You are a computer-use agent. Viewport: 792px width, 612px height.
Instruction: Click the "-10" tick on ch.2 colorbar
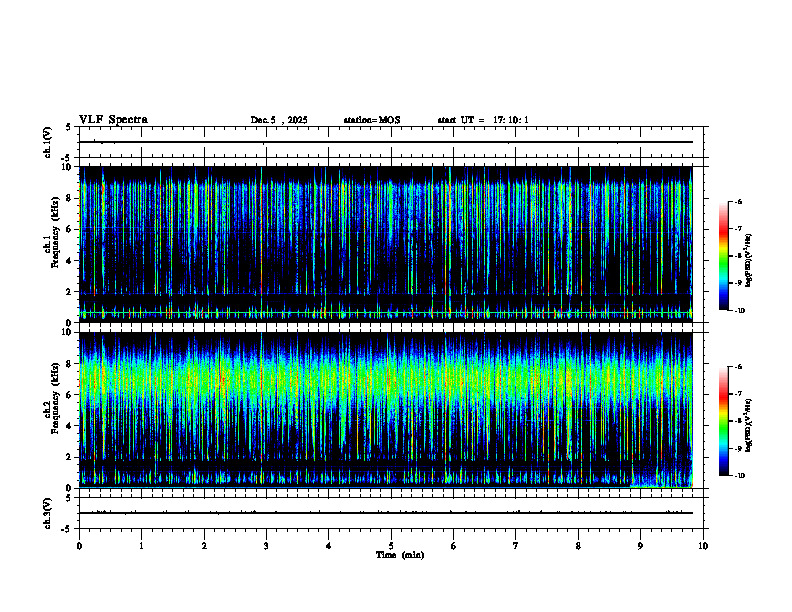[x=739, y=476]
